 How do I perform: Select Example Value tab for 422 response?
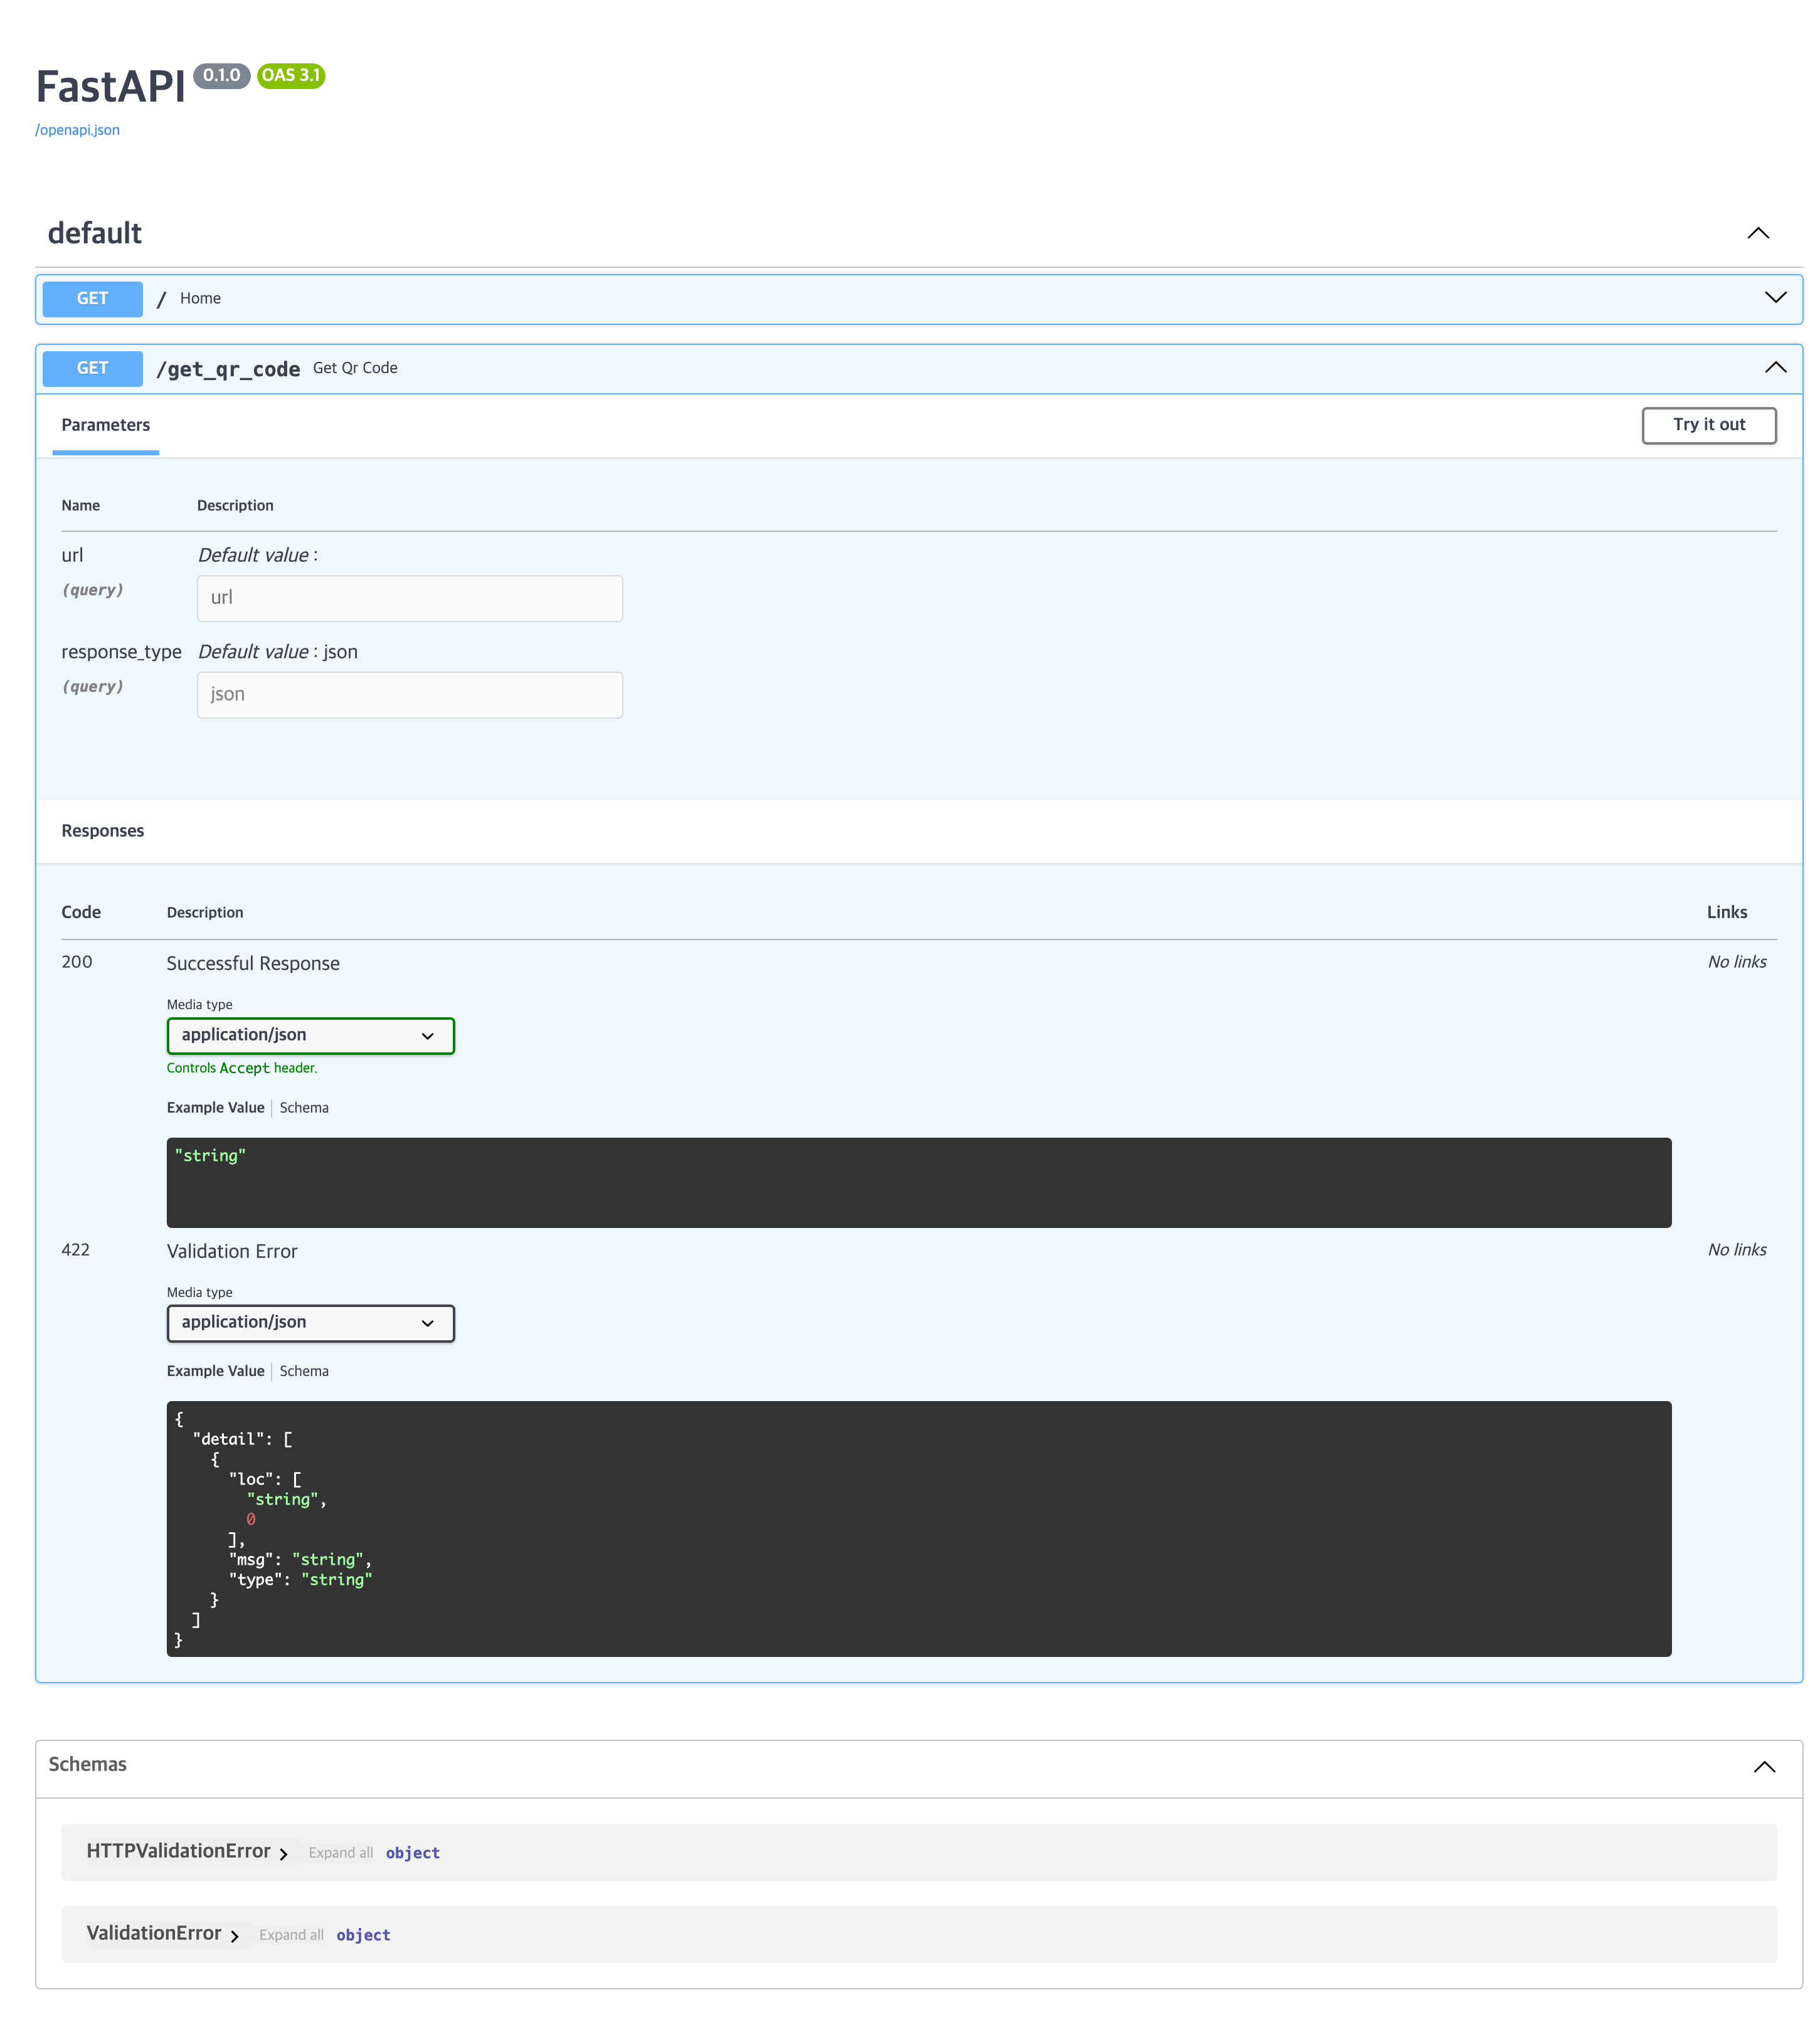(x=215, y=1371)
